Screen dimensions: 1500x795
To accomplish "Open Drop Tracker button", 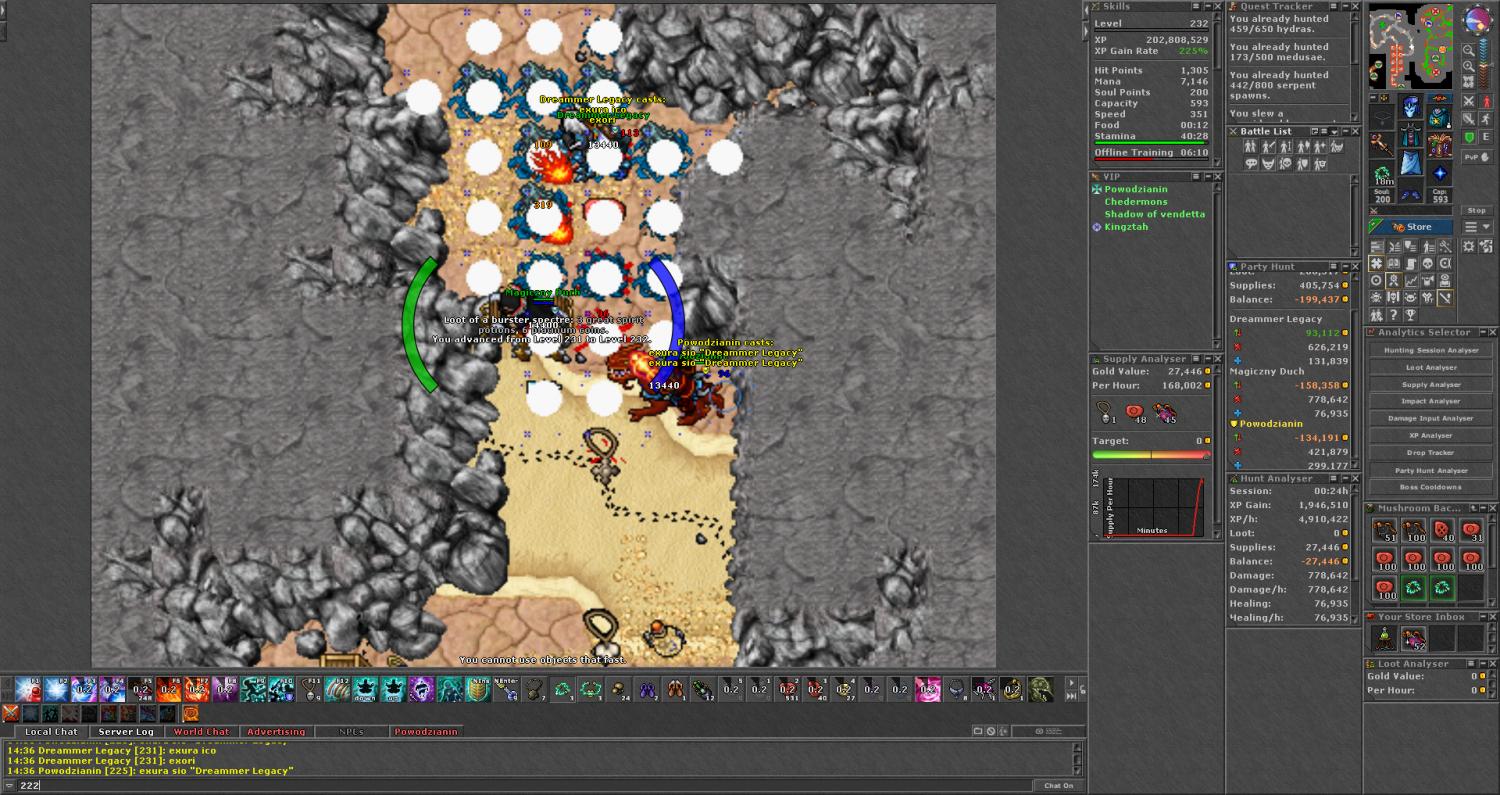I will [1431, 453].
